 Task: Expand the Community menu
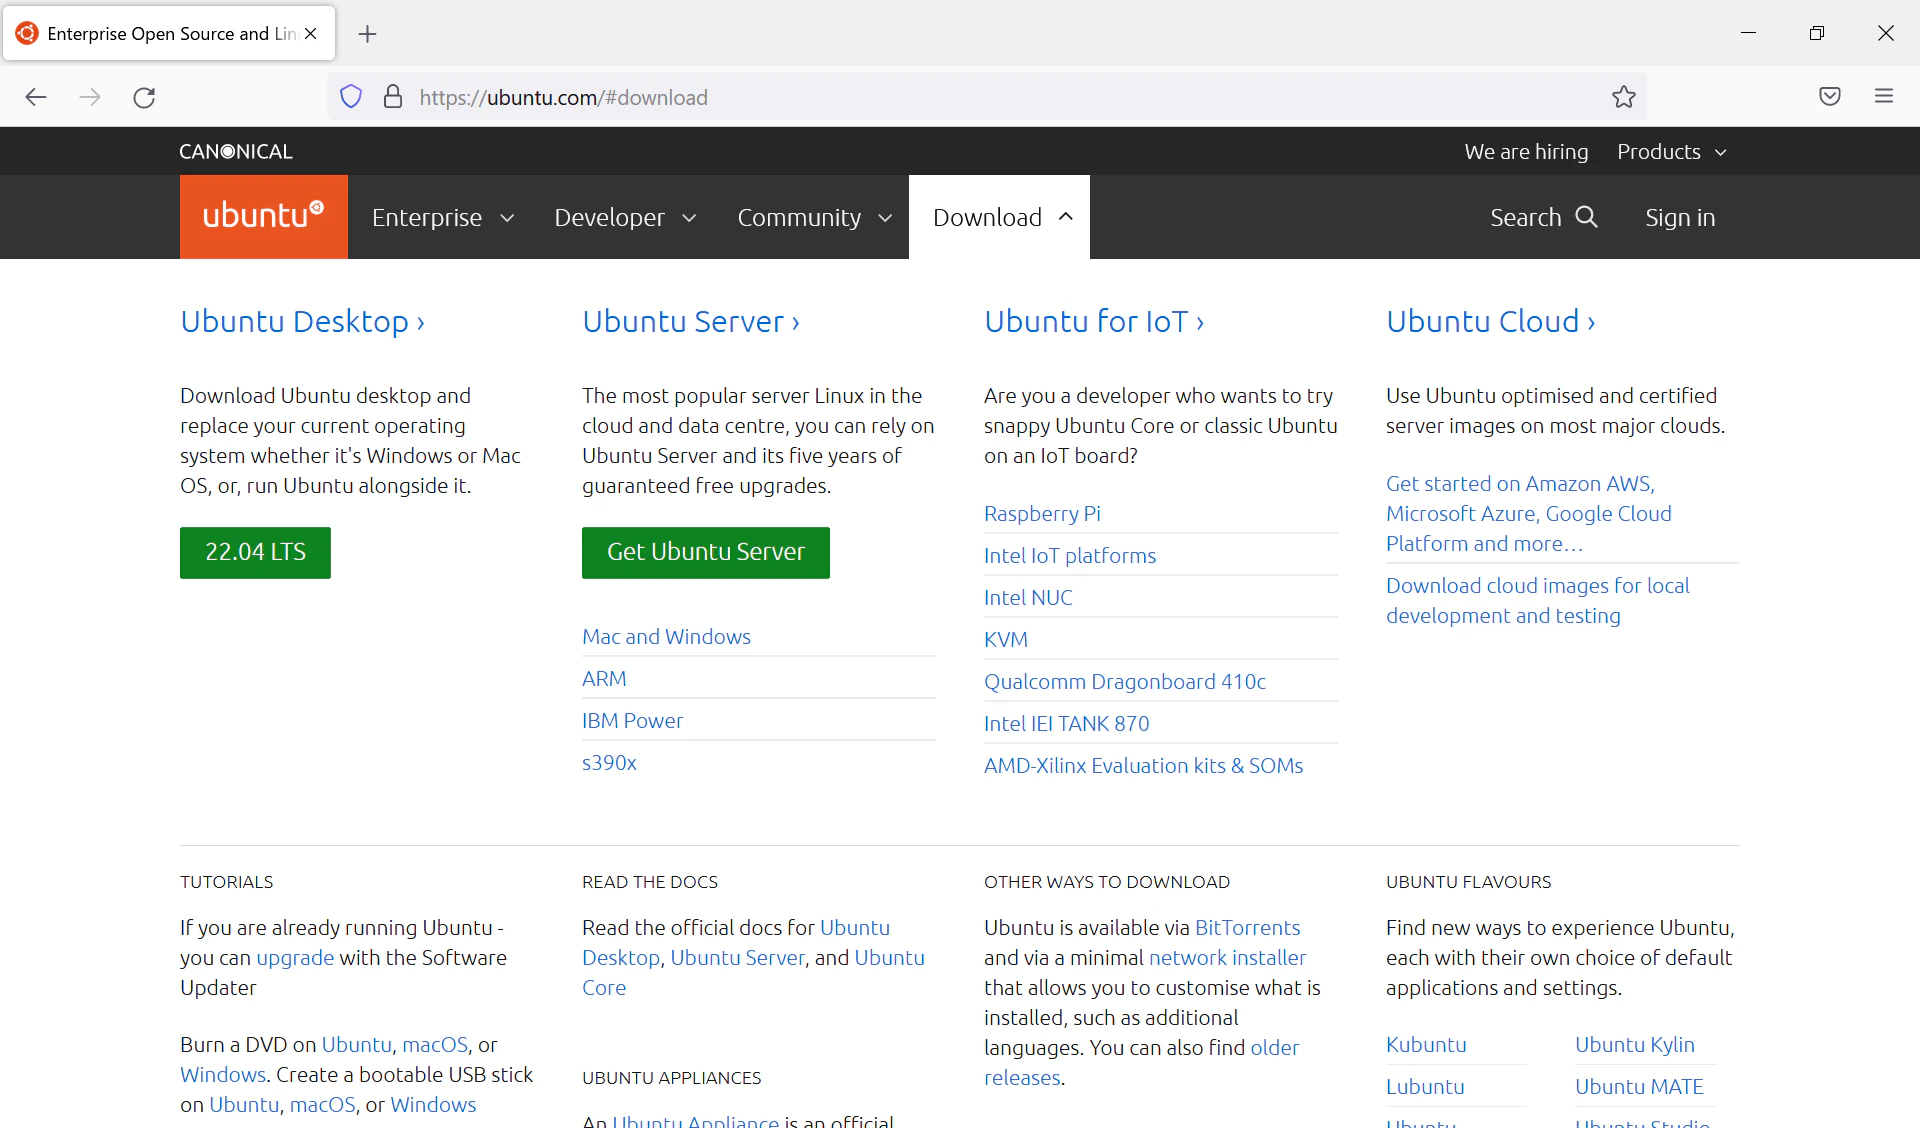click(814, 217)
